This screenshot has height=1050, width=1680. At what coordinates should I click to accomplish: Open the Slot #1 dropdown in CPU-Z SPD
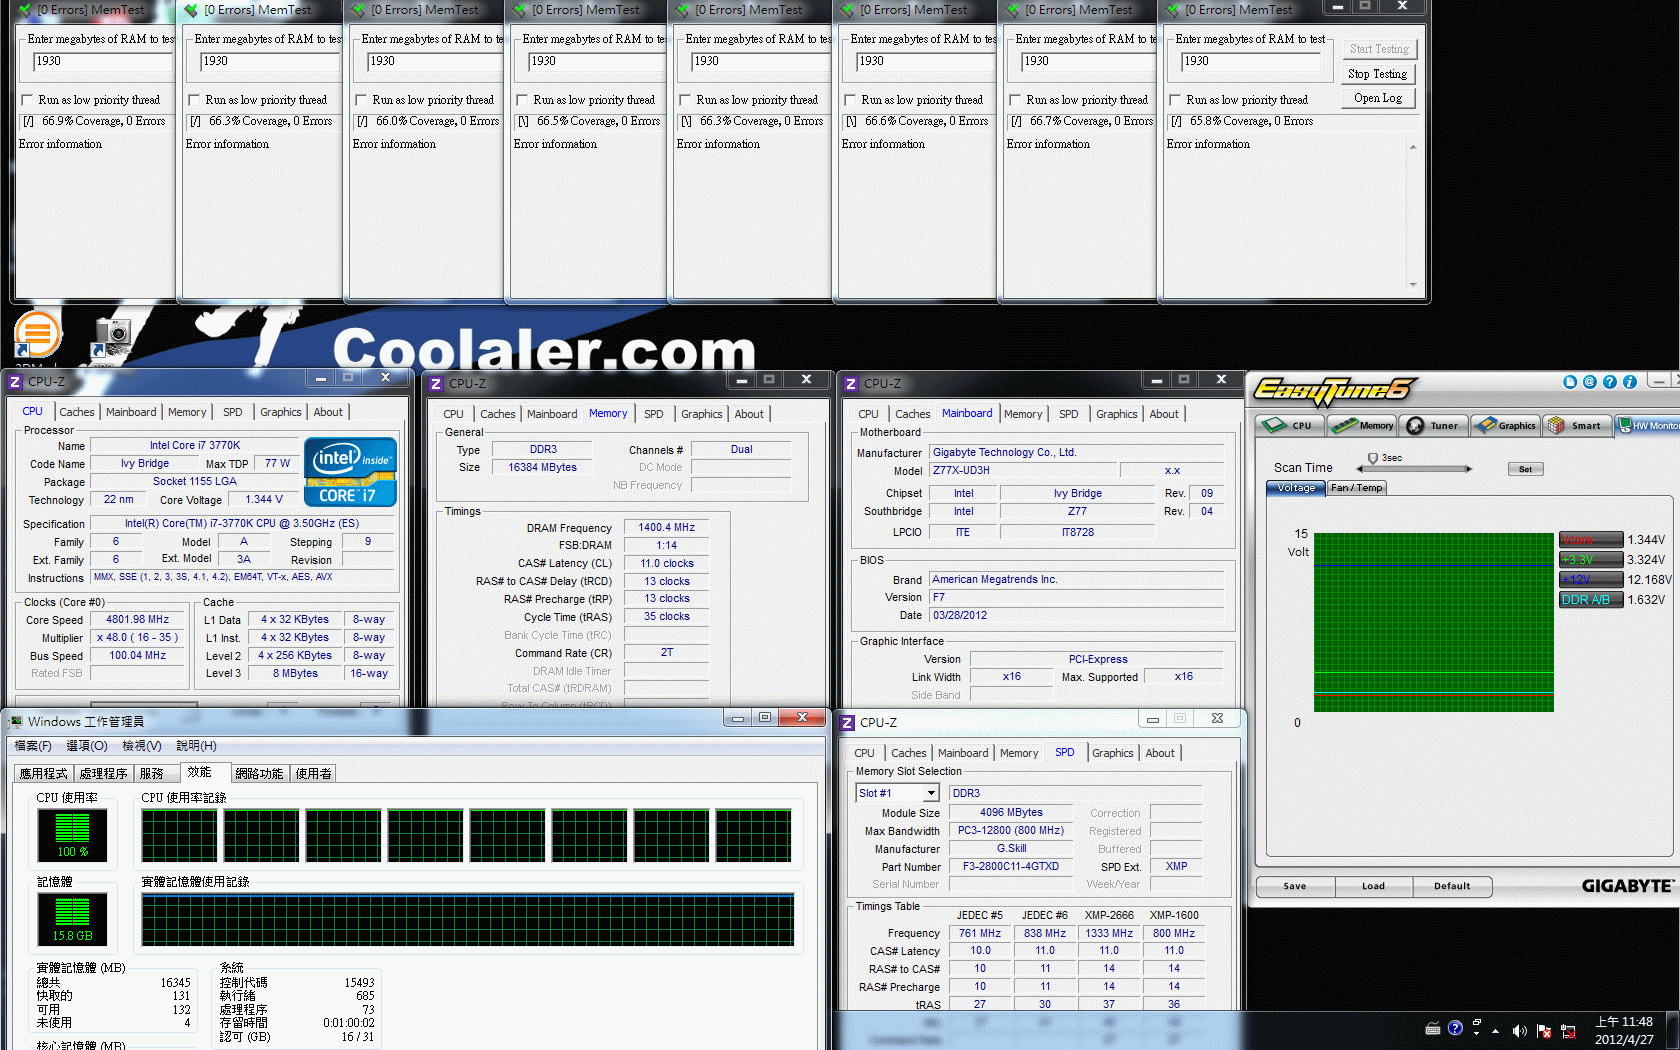pyautogui.click(x=931, y=793)
